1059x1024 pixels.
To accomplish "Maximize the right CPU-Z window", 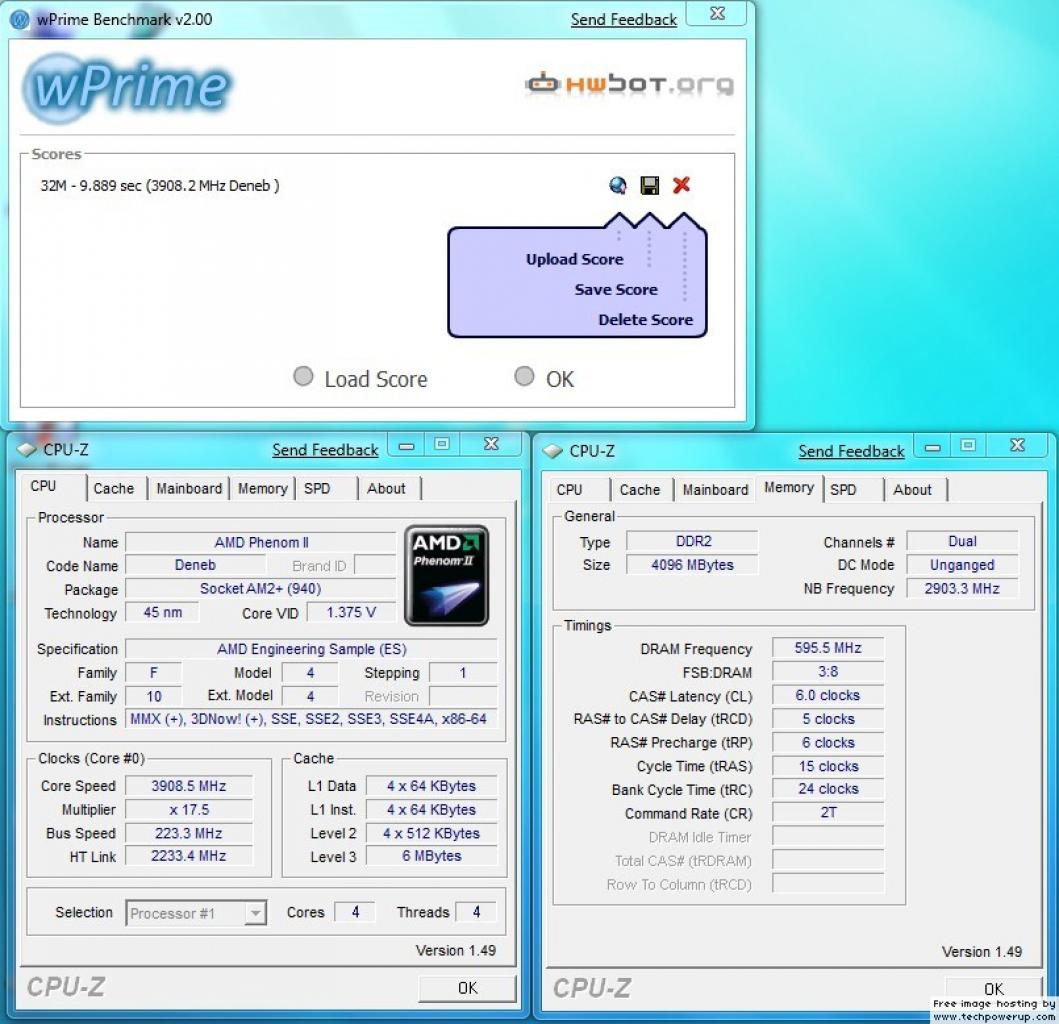I will 968,446.
